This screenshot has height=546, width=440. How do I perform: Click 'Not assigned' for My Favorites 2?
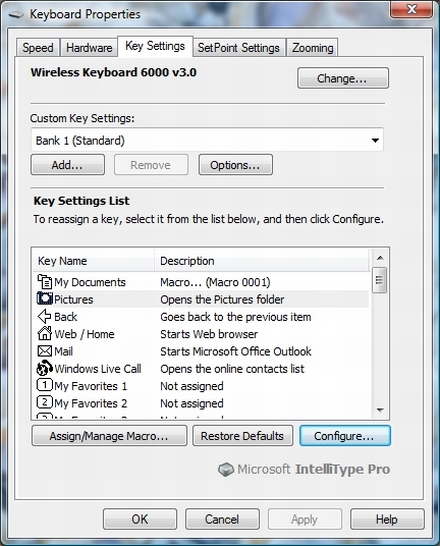[x=192, y=404]
